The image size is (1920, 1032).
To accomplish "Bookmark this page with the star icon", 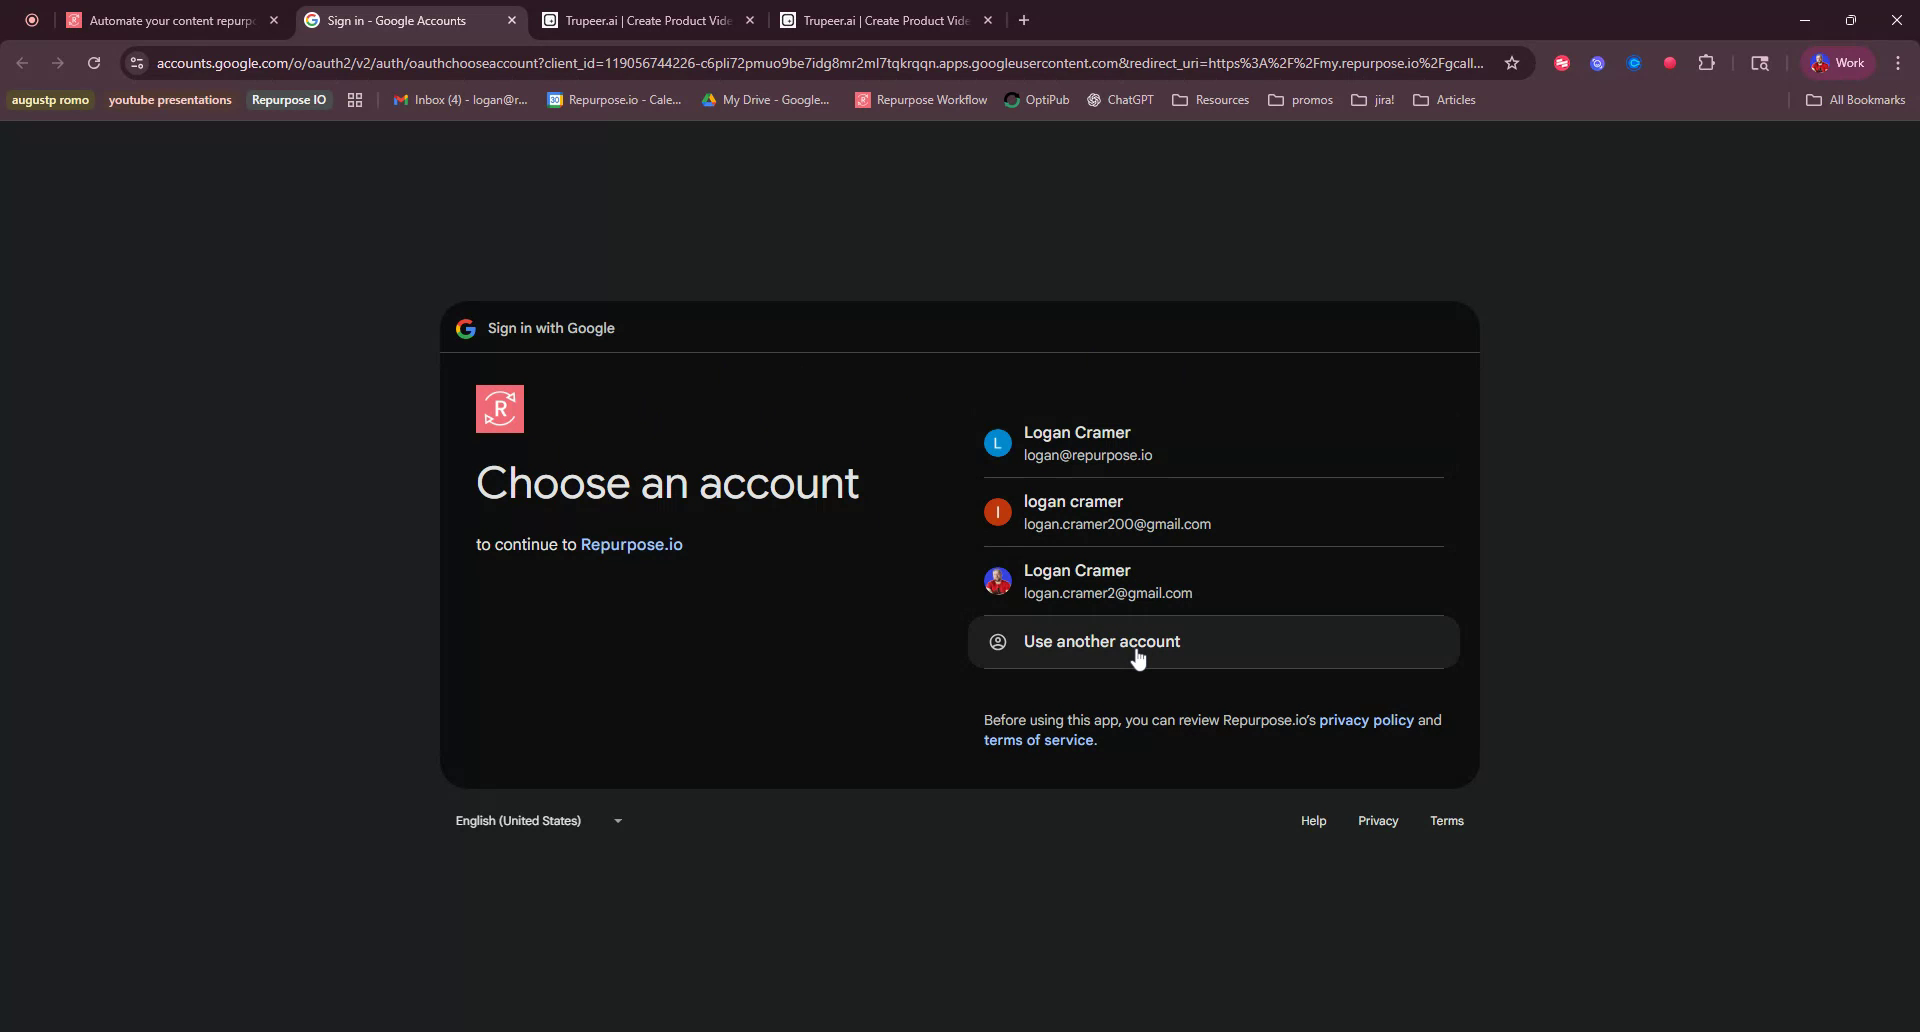I will [1513, 62].
